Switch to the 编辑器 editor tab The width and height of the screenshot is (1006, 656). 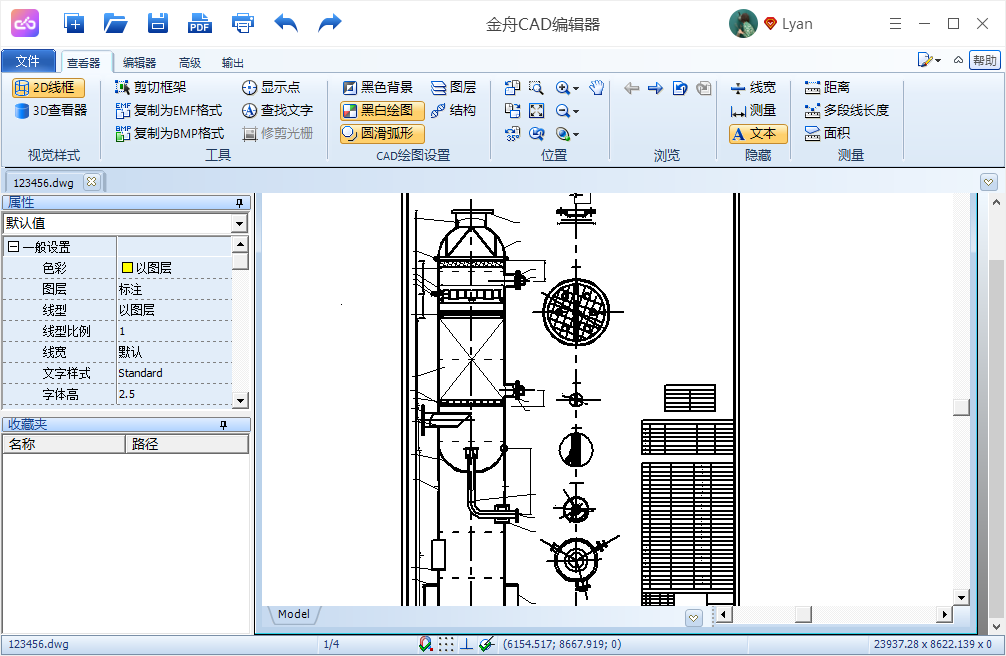(x=139, y=62)
